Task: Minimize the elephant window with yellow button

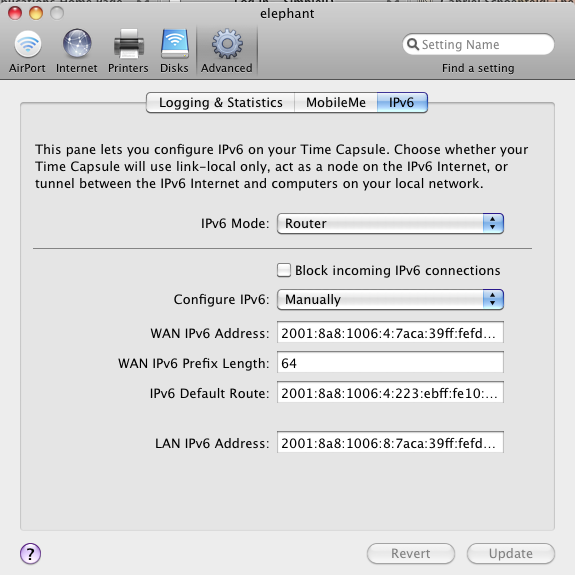Action: pyautogui.click(x=36, y=13)
